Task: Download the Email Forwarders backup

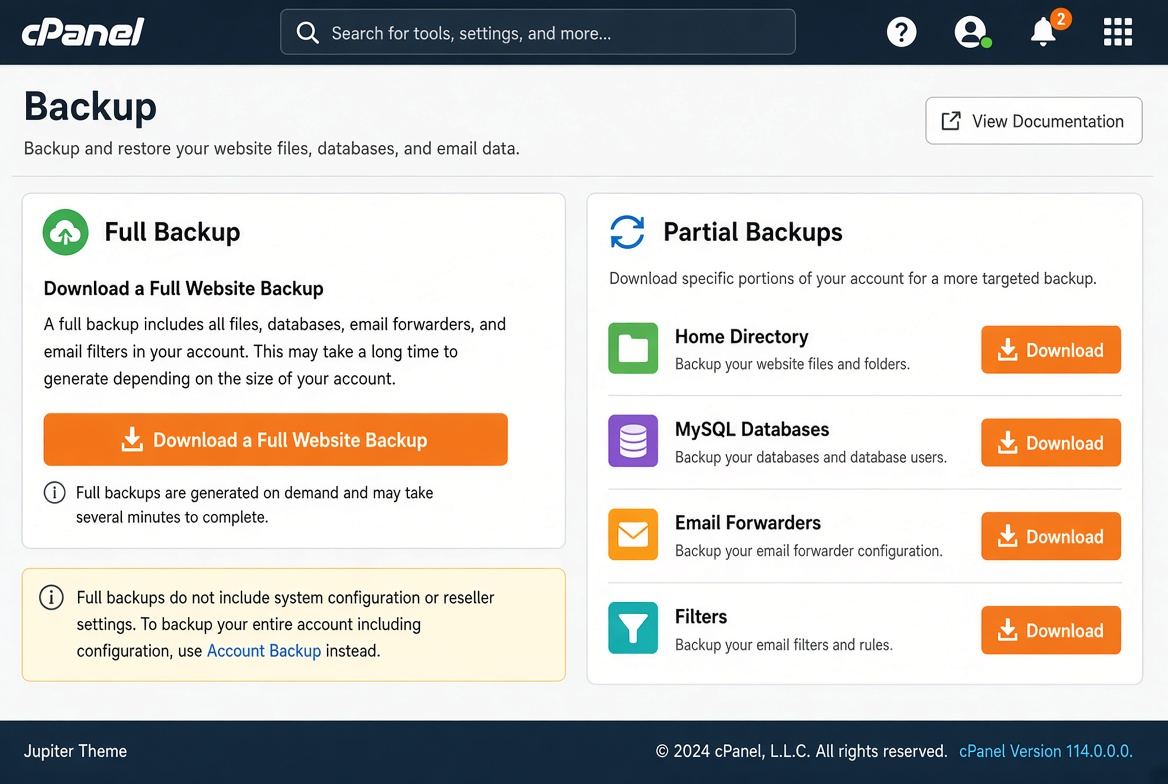Action: [1050, 536]
